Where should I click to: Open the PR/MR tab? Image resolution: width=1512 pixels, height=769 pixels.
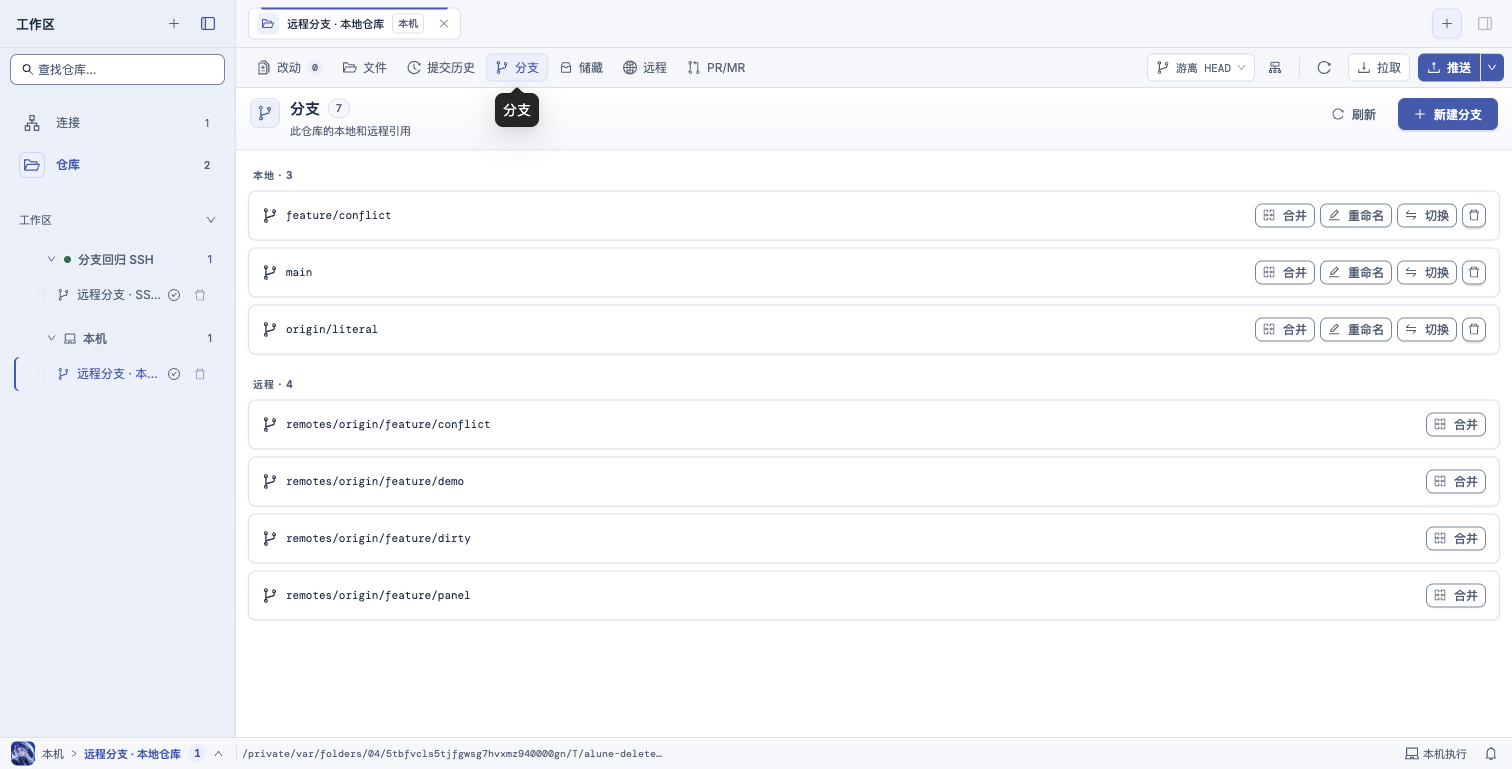point(717,68)
